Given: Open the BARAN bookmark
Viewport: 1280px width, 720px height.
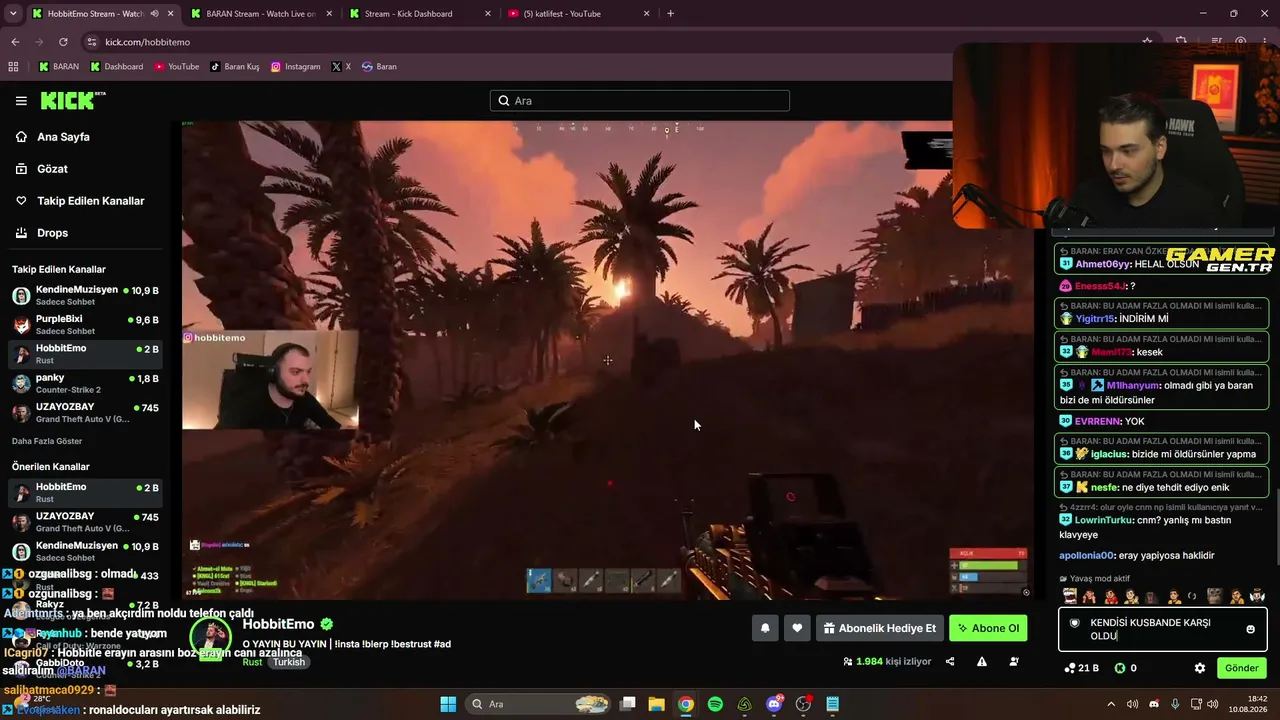Looking at the screenshot, I should (58, 67).
